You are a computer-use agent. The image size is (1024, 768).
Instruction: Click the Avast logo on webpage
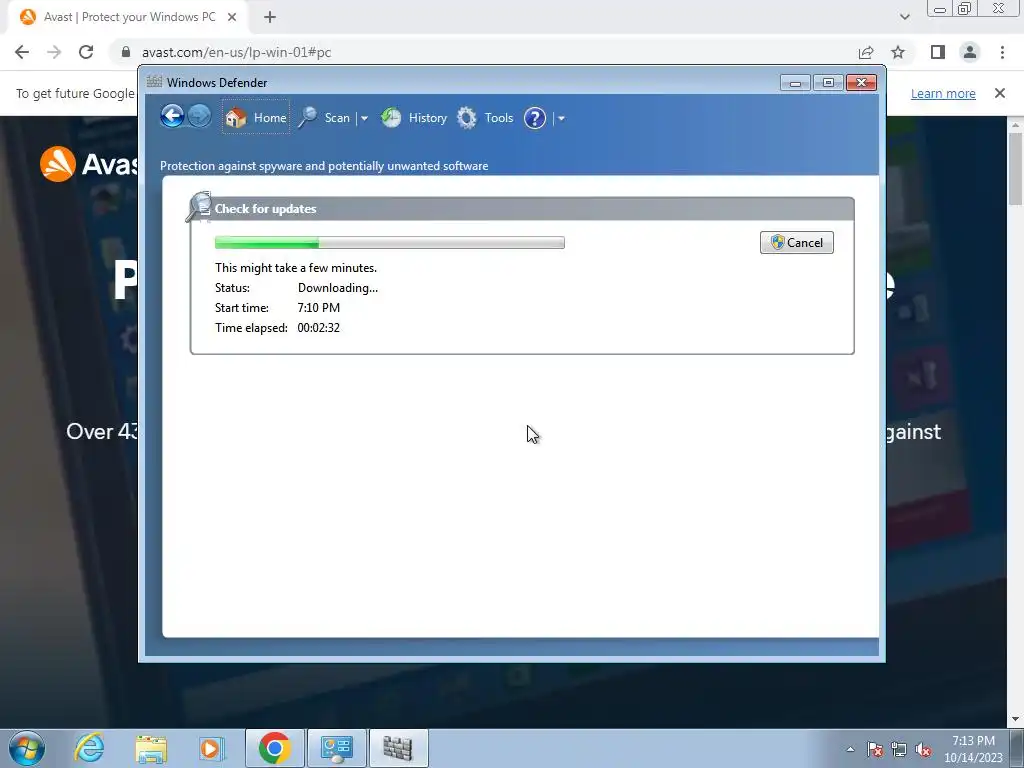[x=89, y=164]
